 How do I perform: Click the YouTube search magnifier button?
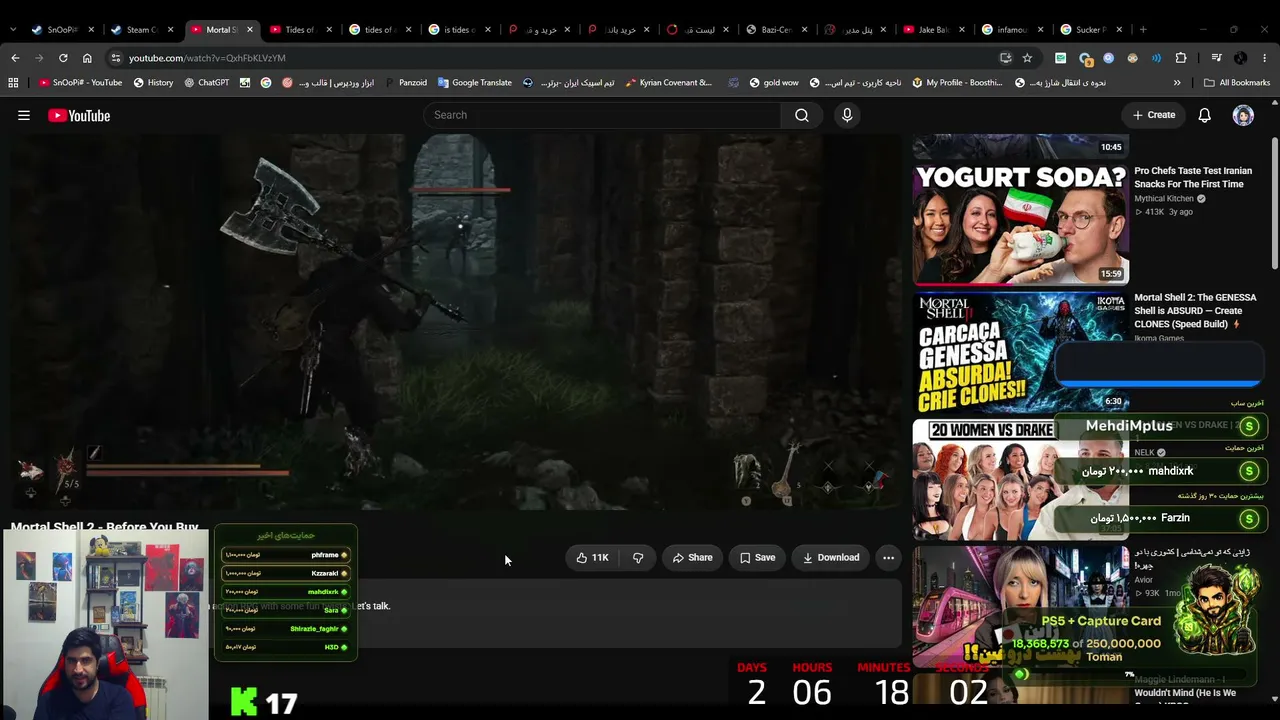click(802, 115)
